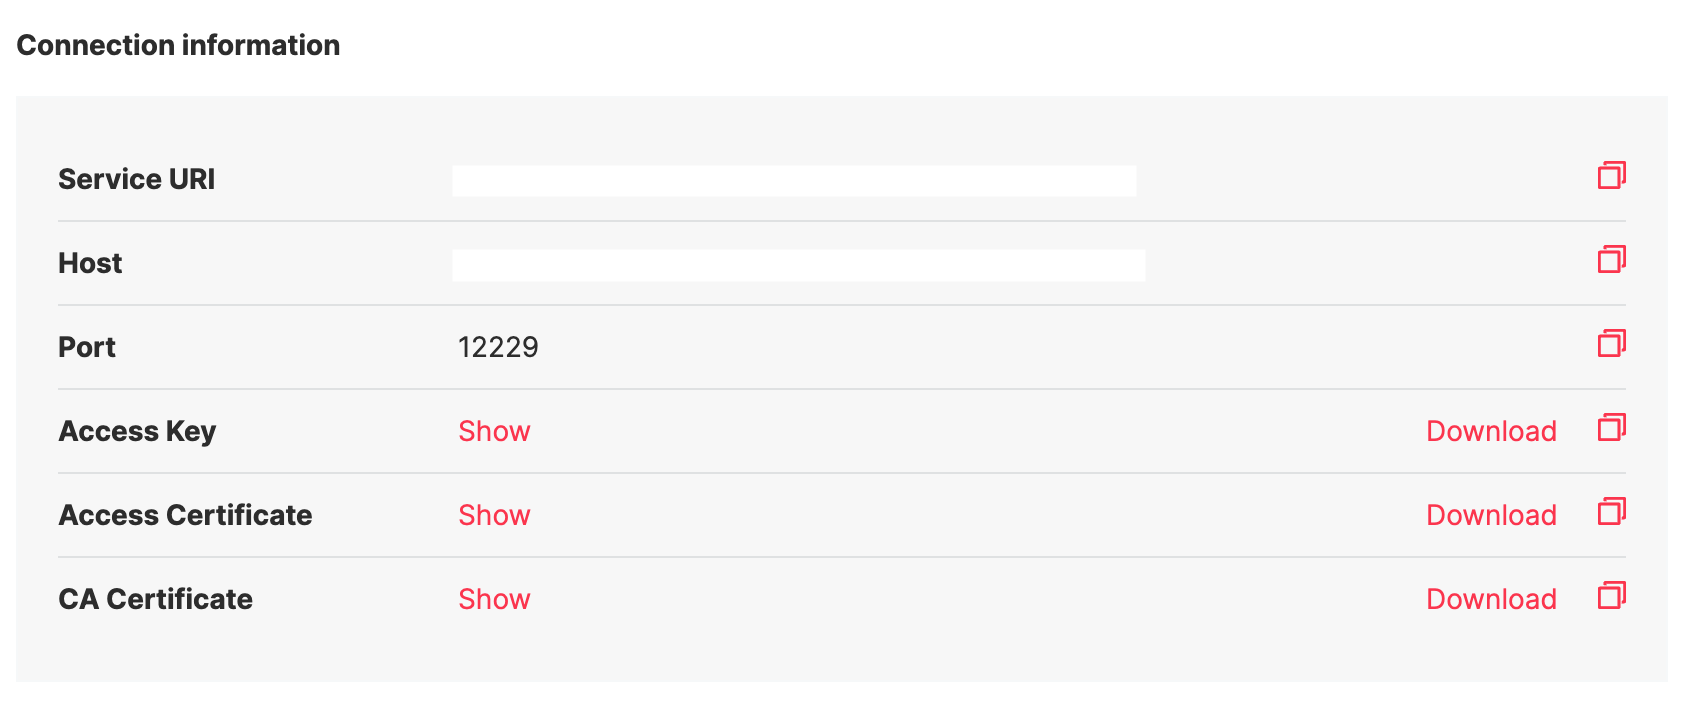Download the Access Key file
Viewport: 1702px width, 712px height.
[1491, 431]
